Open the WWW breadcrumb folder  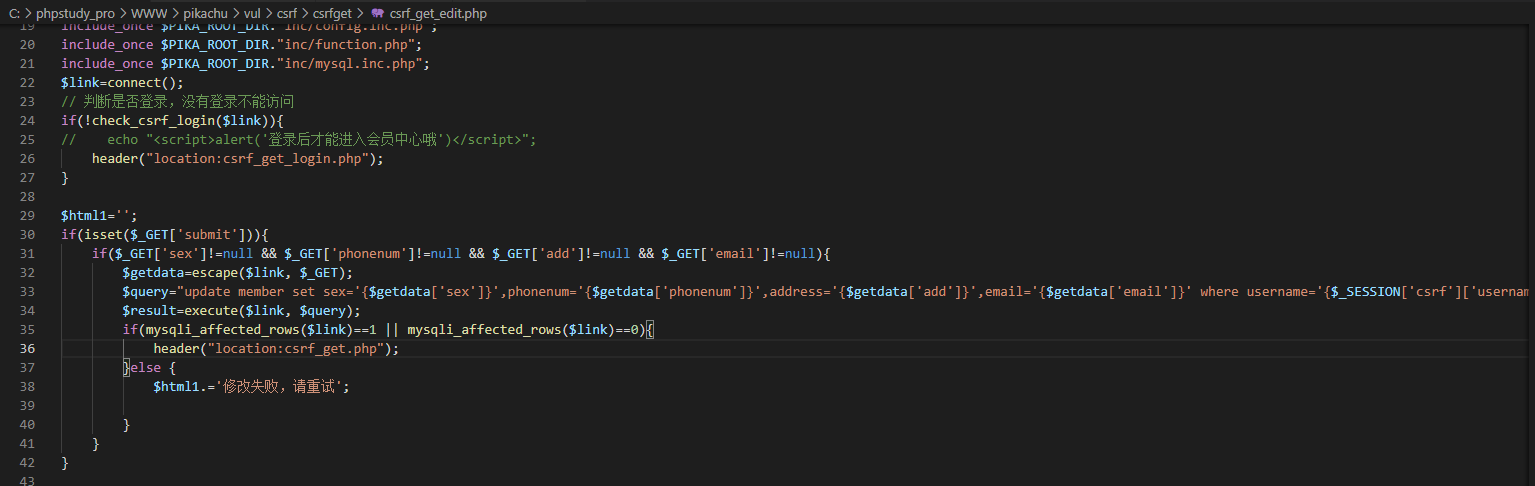[151, 14]
